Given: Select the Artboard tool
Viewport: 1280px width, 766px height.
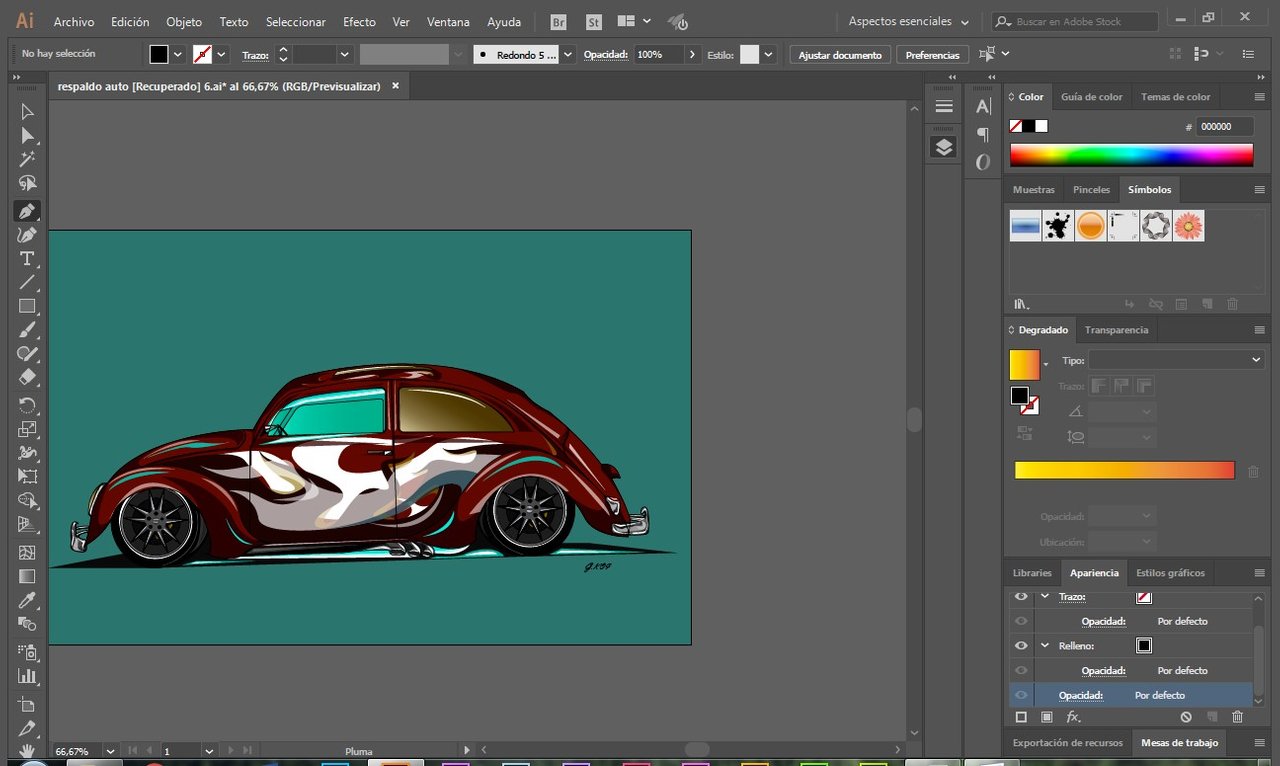Looking at the screenshot, I should click(27, 704).
